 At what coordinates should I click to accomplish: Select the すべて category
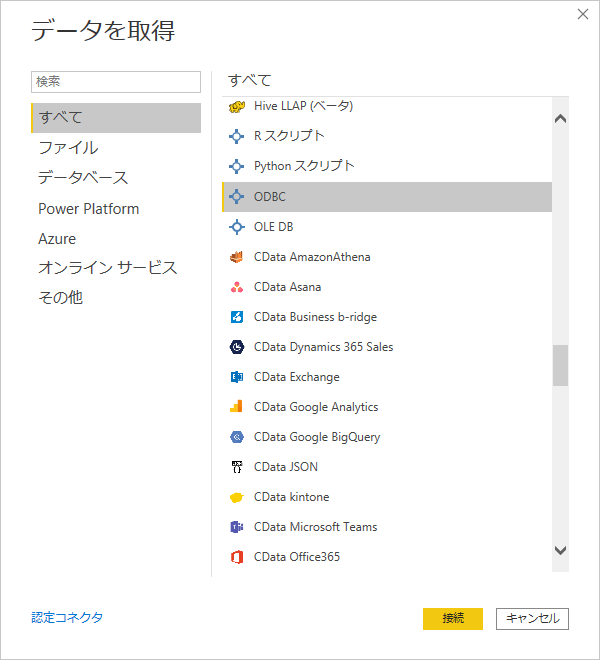click(116, 118)
